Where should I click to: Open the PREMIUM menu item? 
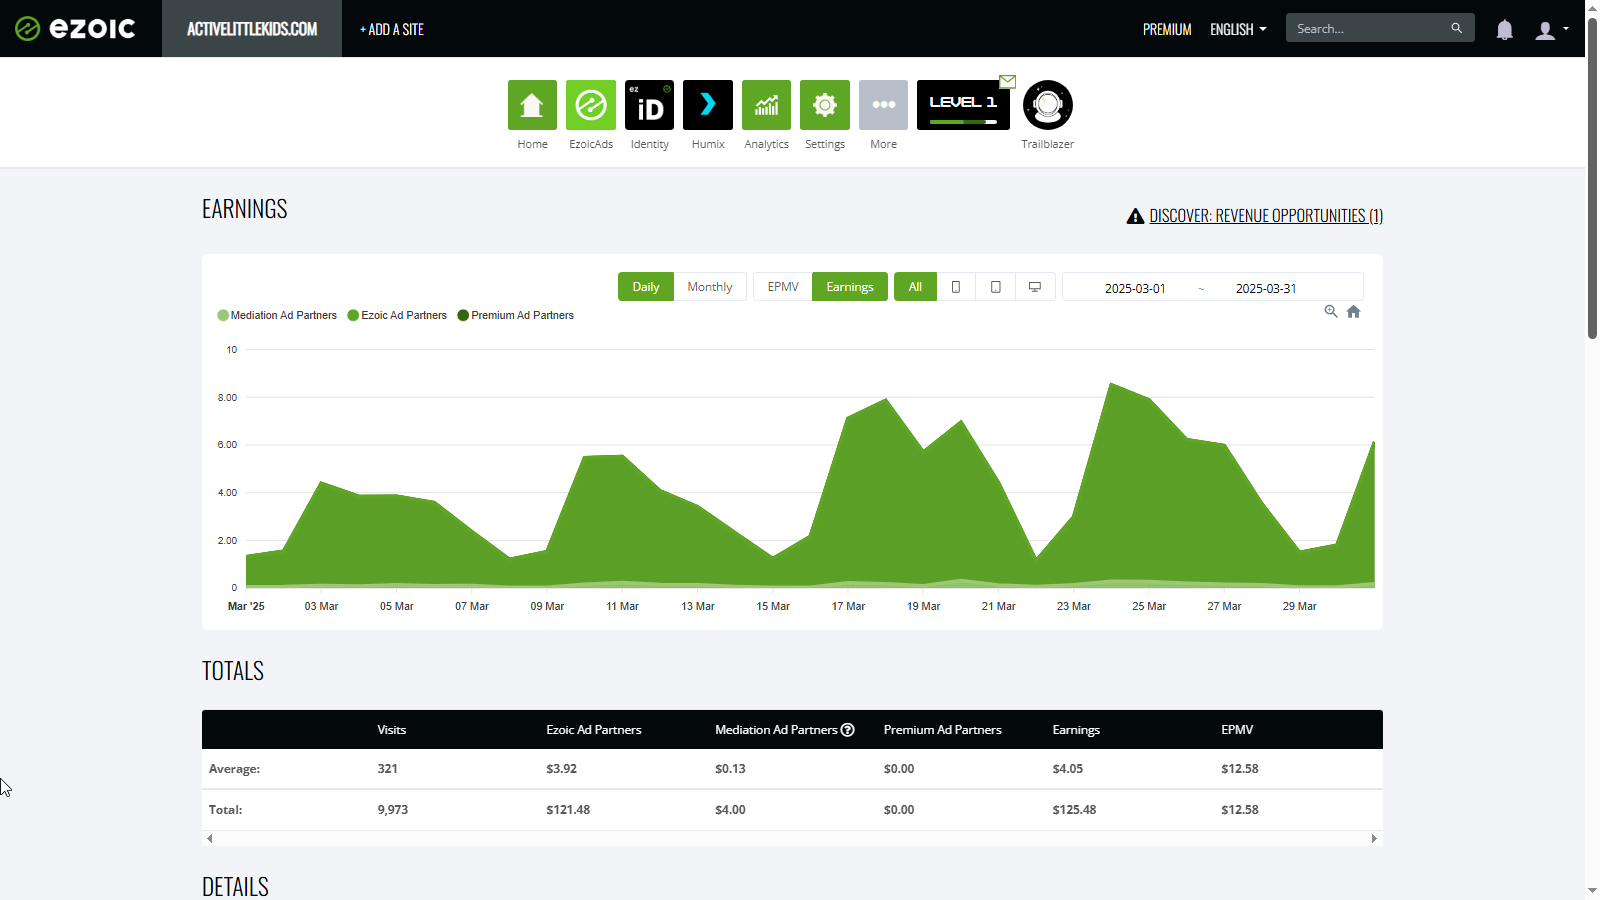(1167, 29)
